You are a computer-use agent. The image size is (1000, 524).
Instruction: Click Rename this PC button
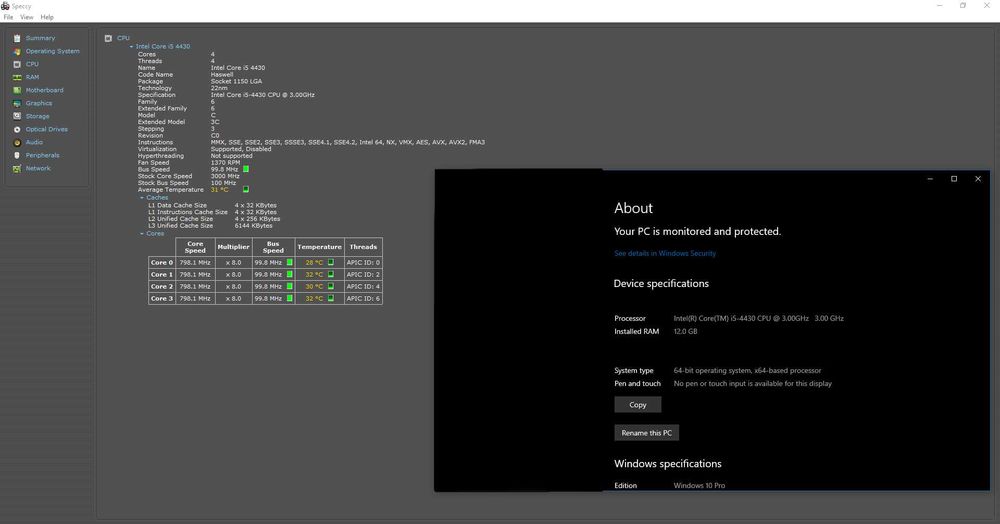click(647, 433)
